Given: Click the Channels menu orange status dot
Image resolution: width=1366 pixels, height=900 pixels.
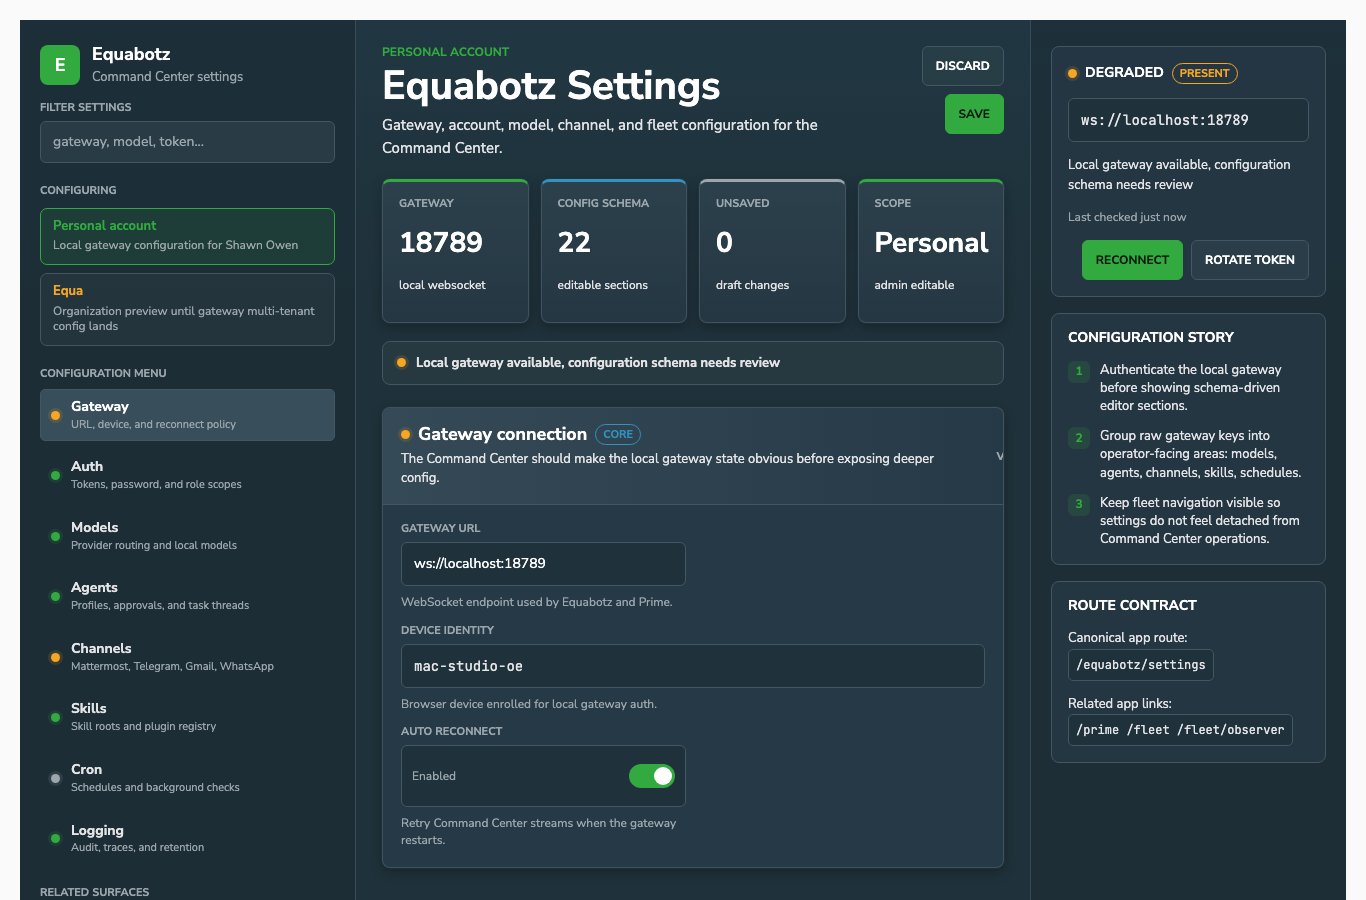Looking at the screenshot, I should [55, 657].
